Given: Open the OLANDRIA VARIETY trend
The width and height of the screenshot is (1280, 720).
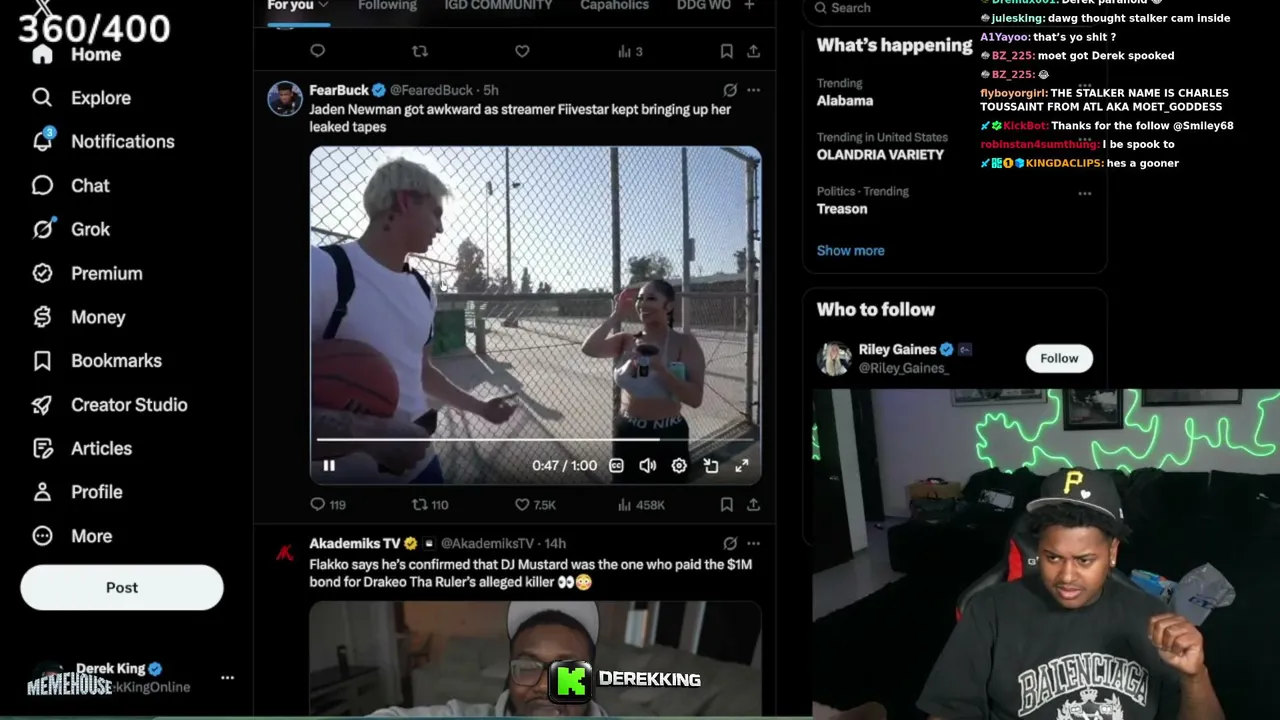Looking at the screenshot, I should pyautogui.click(x=880, y=155).
